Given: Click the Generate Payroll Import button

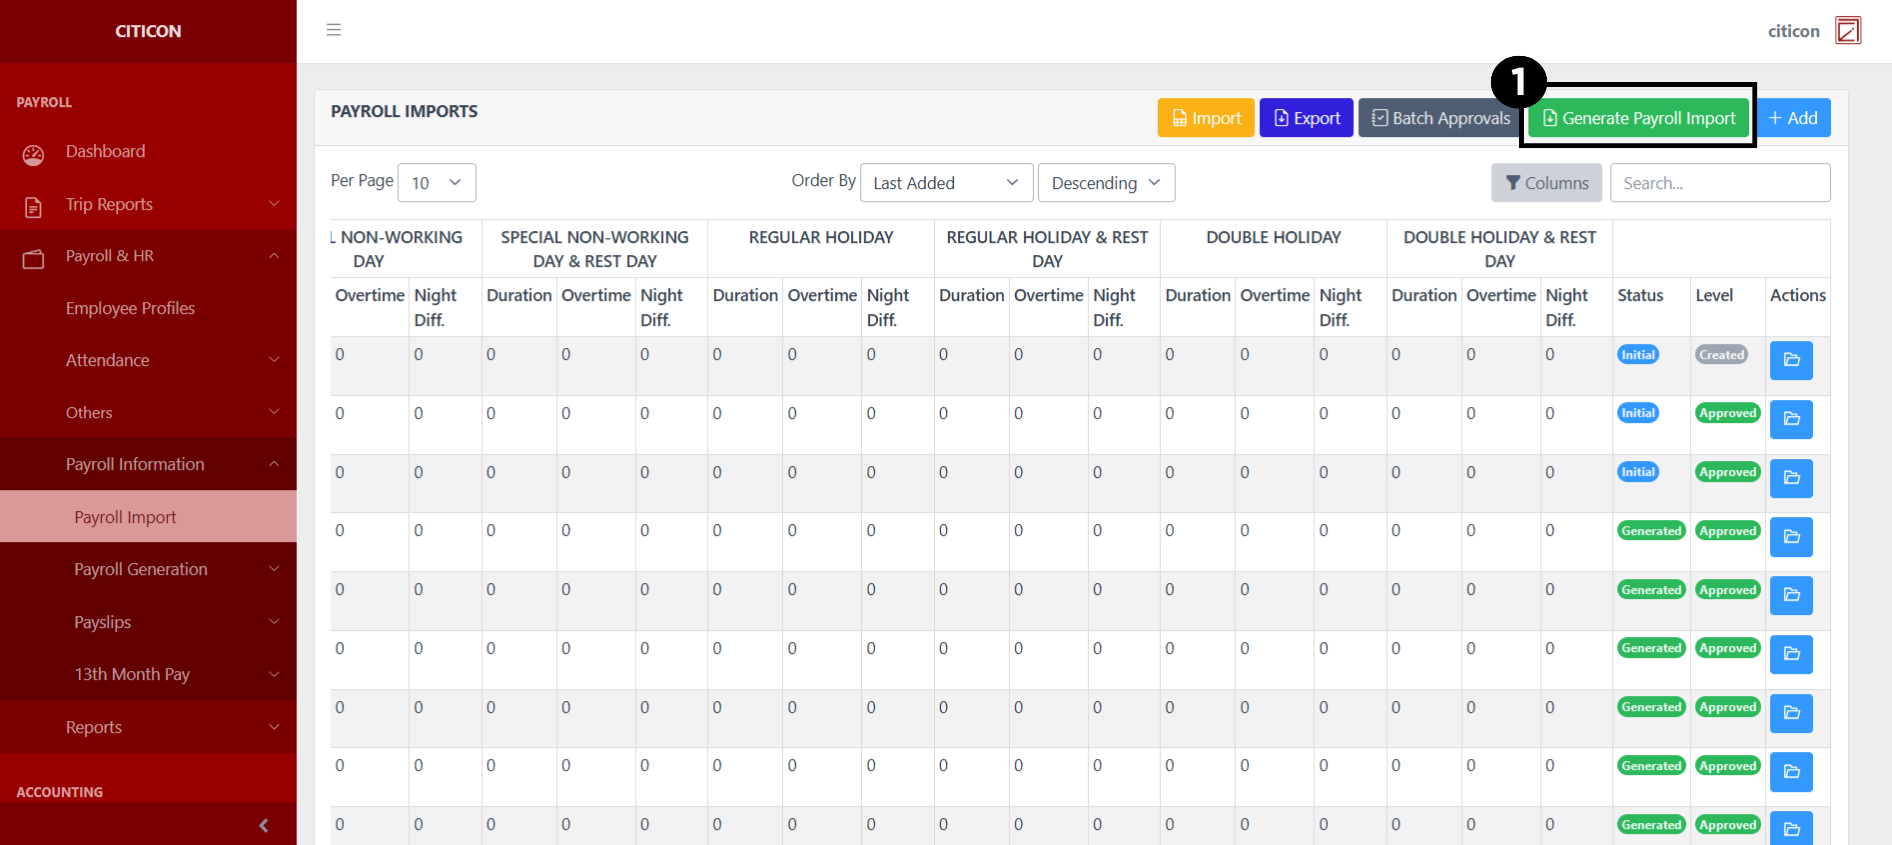Looking at the screenshot, I should pyautogui.click(x=1638, y=118).
